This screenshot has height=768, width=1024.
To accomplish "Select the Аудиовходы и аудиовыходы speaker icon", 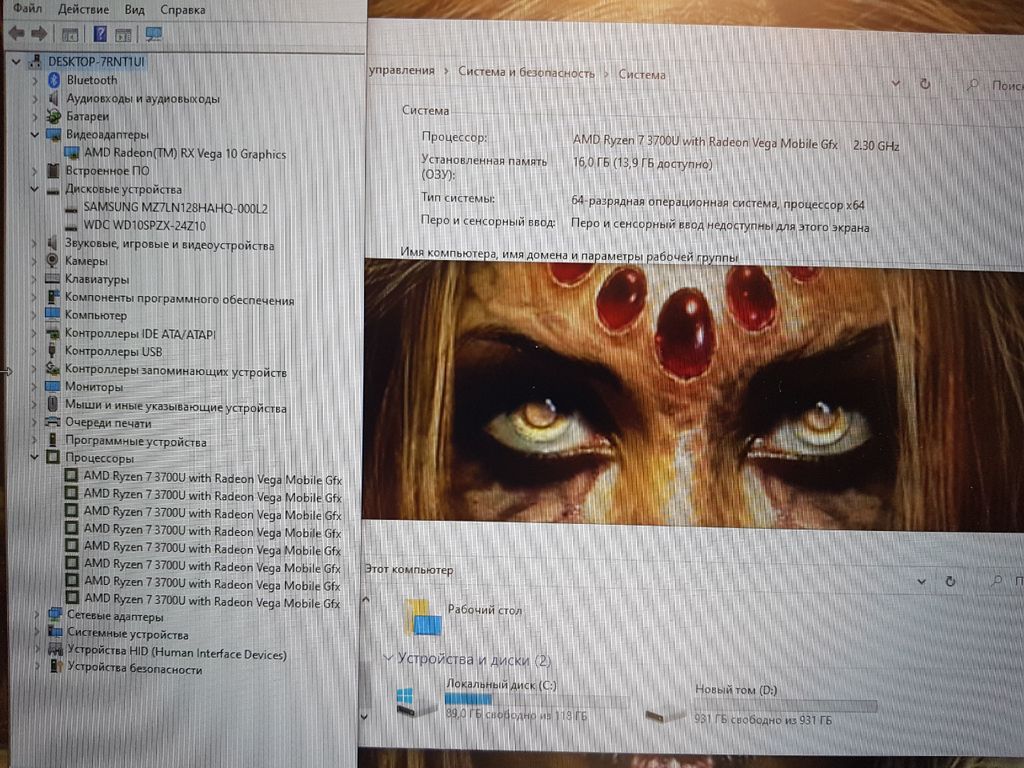I will coord(54,98).
